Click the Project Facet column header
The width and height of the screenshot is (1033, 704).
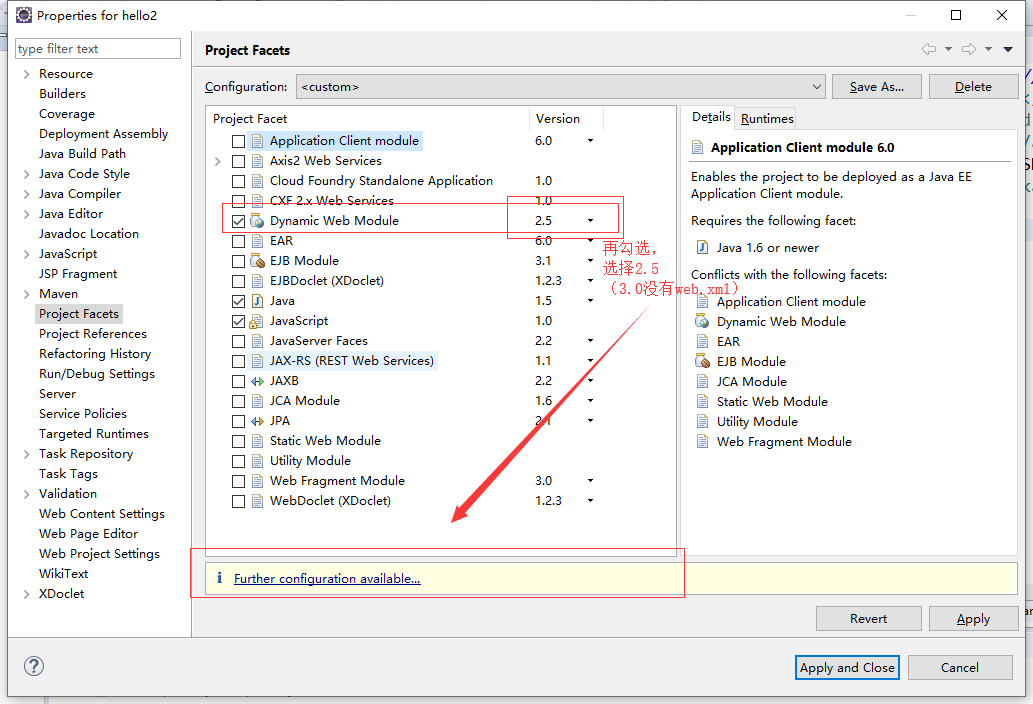pyautogui.click(x=368, y=119)
